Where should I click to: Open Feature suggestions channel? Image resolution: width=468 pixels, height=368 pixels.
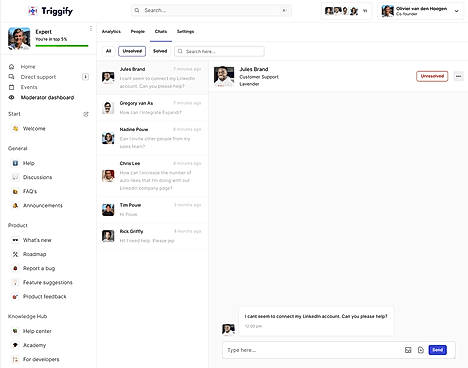coord(47,283)
